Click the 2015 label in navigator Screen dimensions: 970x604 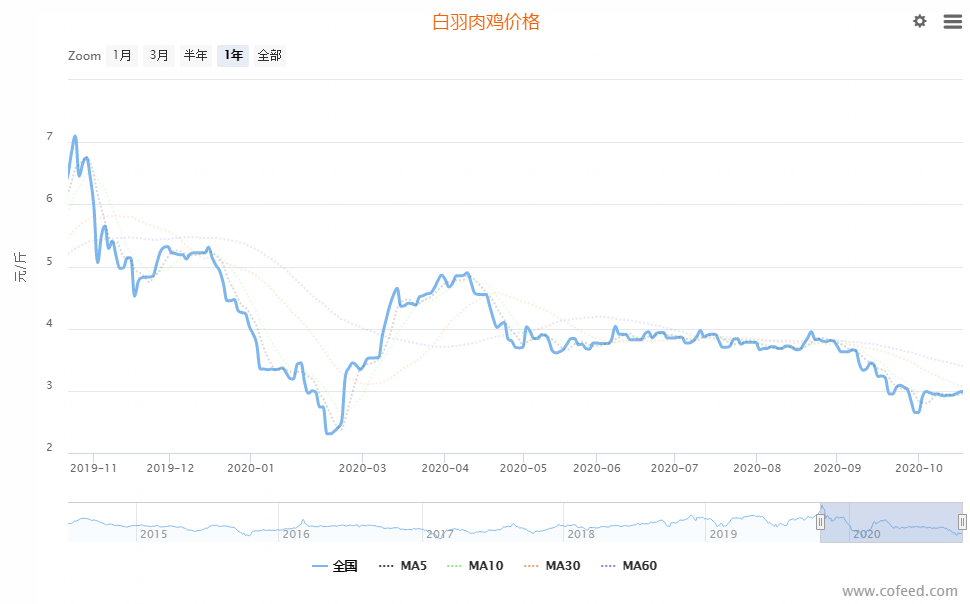pyautogui.click(x=153, y=534)
